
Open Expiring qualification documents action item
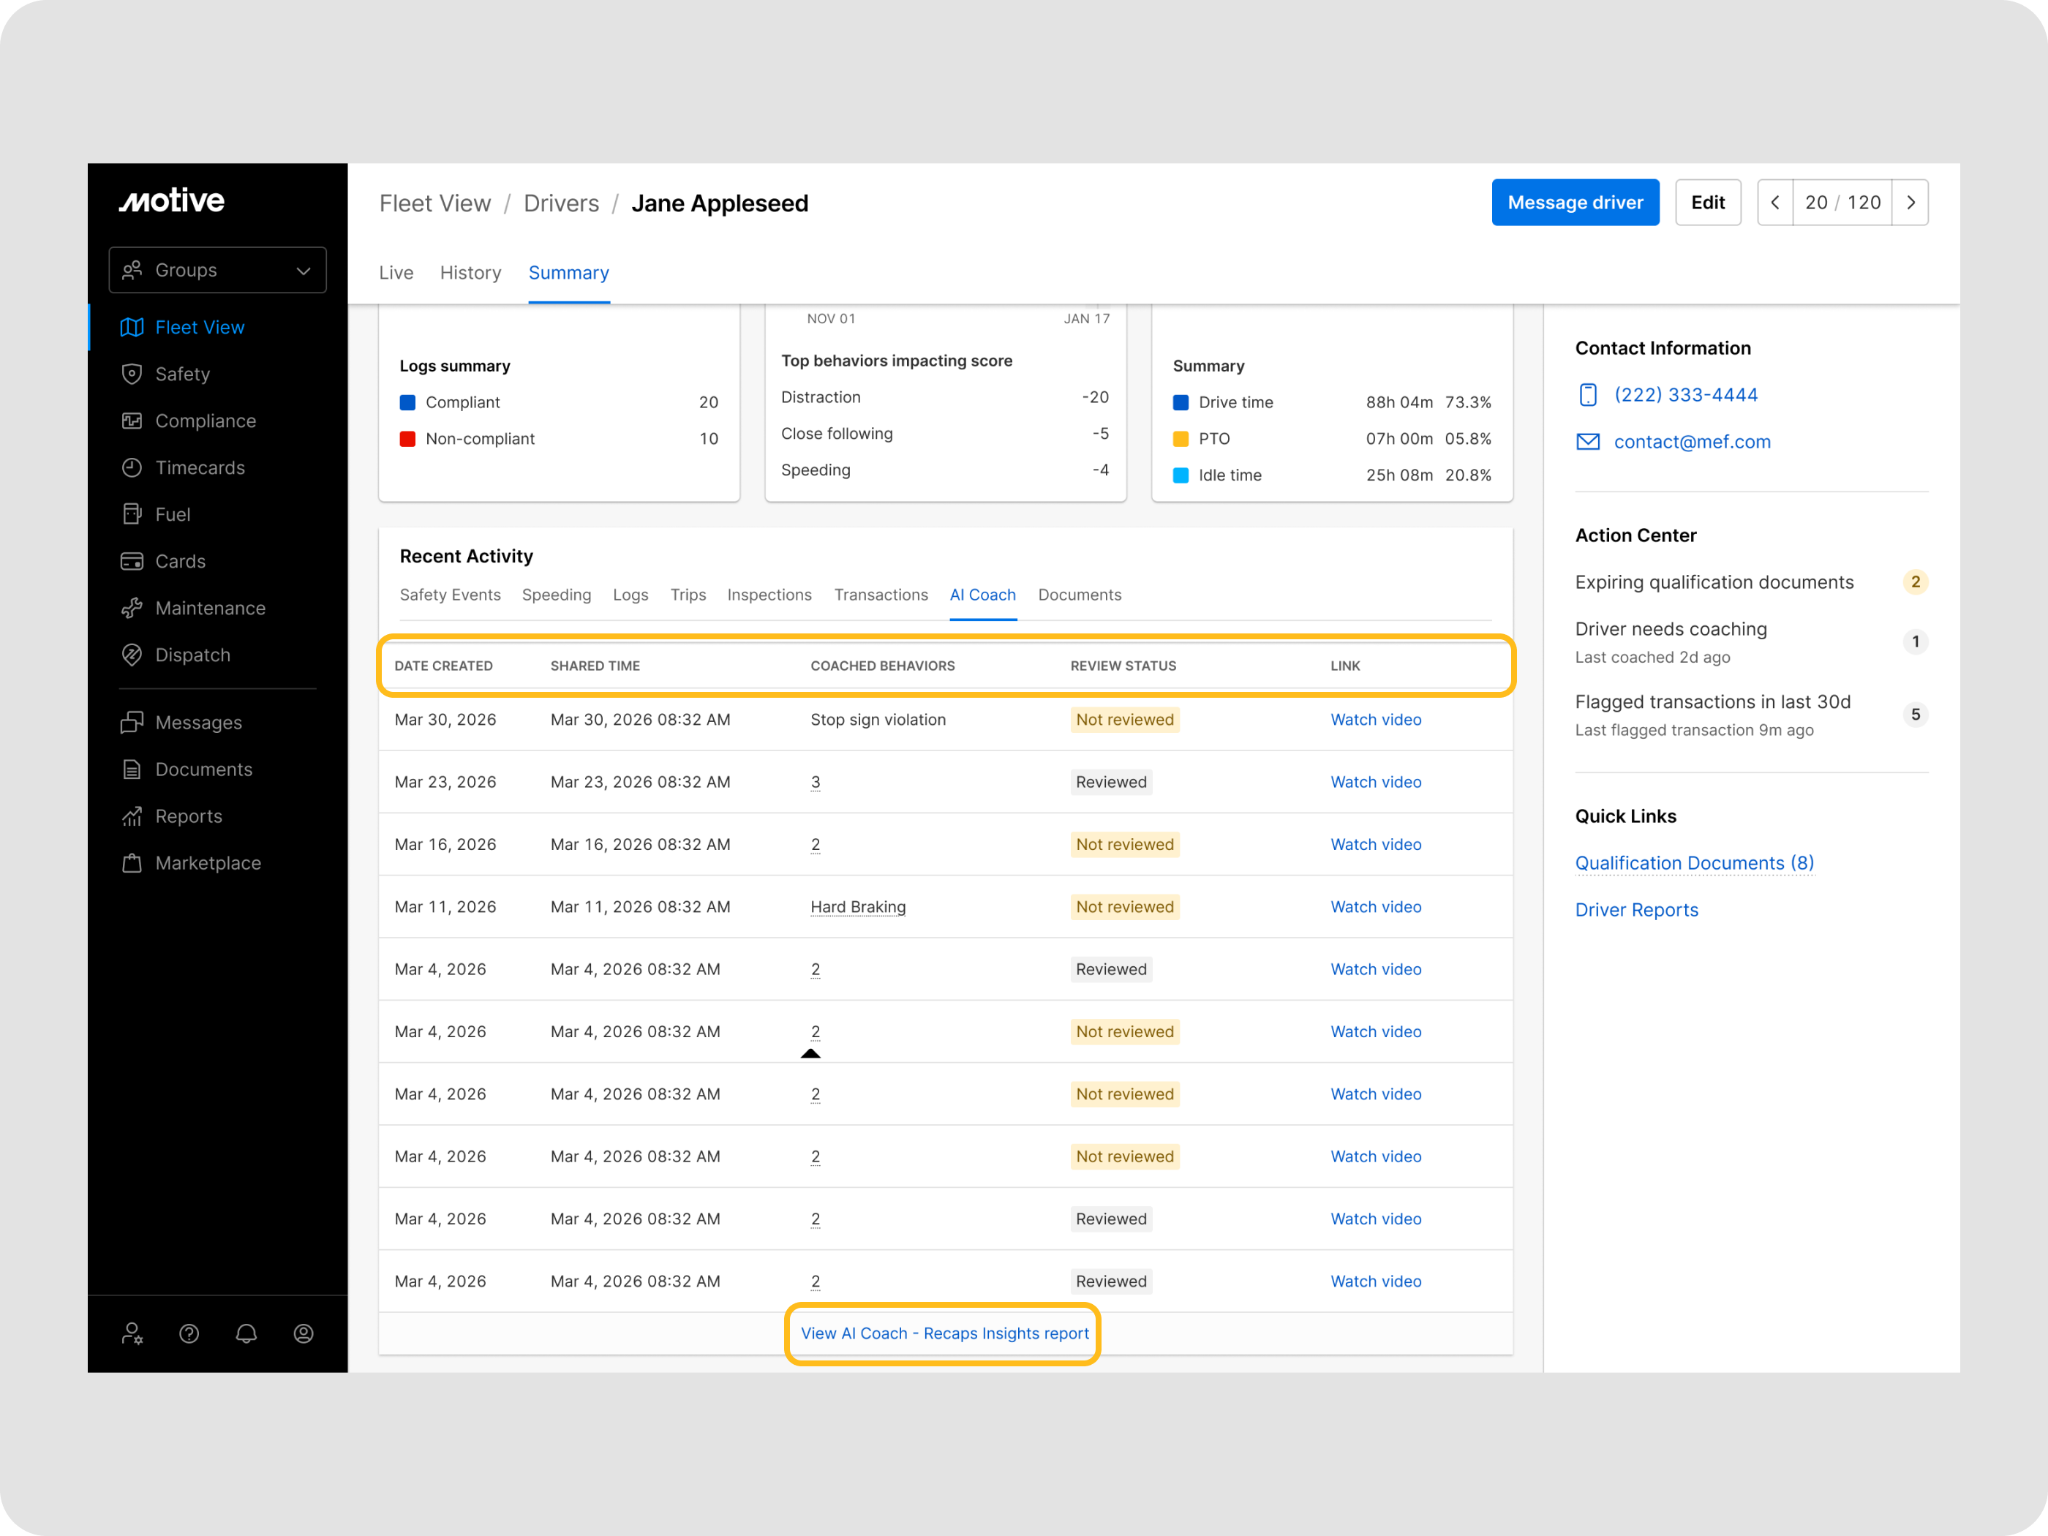[x=1751, y=582]
